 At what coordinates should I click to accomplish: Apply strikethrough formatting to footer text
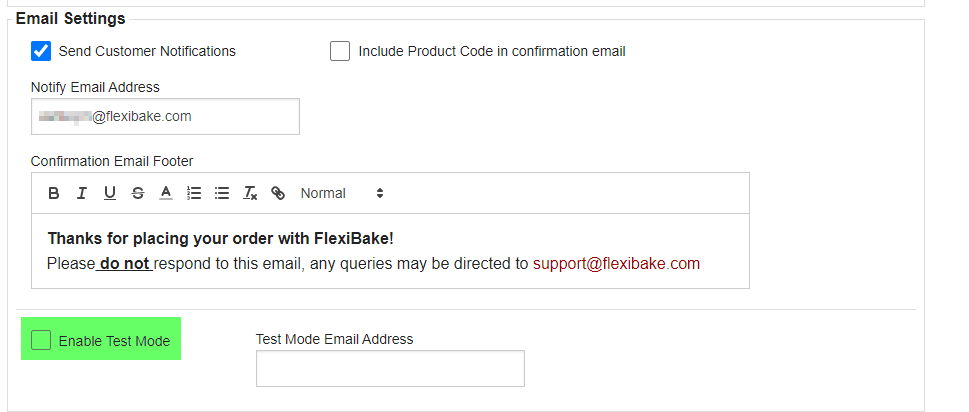click(x=138, y=193)
